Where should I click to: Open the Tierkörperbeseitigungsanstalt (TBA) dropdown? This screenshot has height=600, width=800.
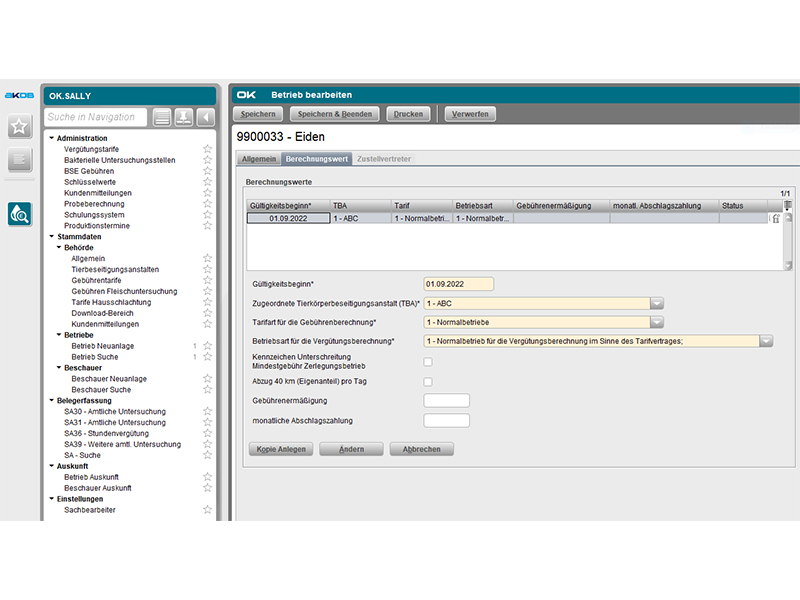657,303
